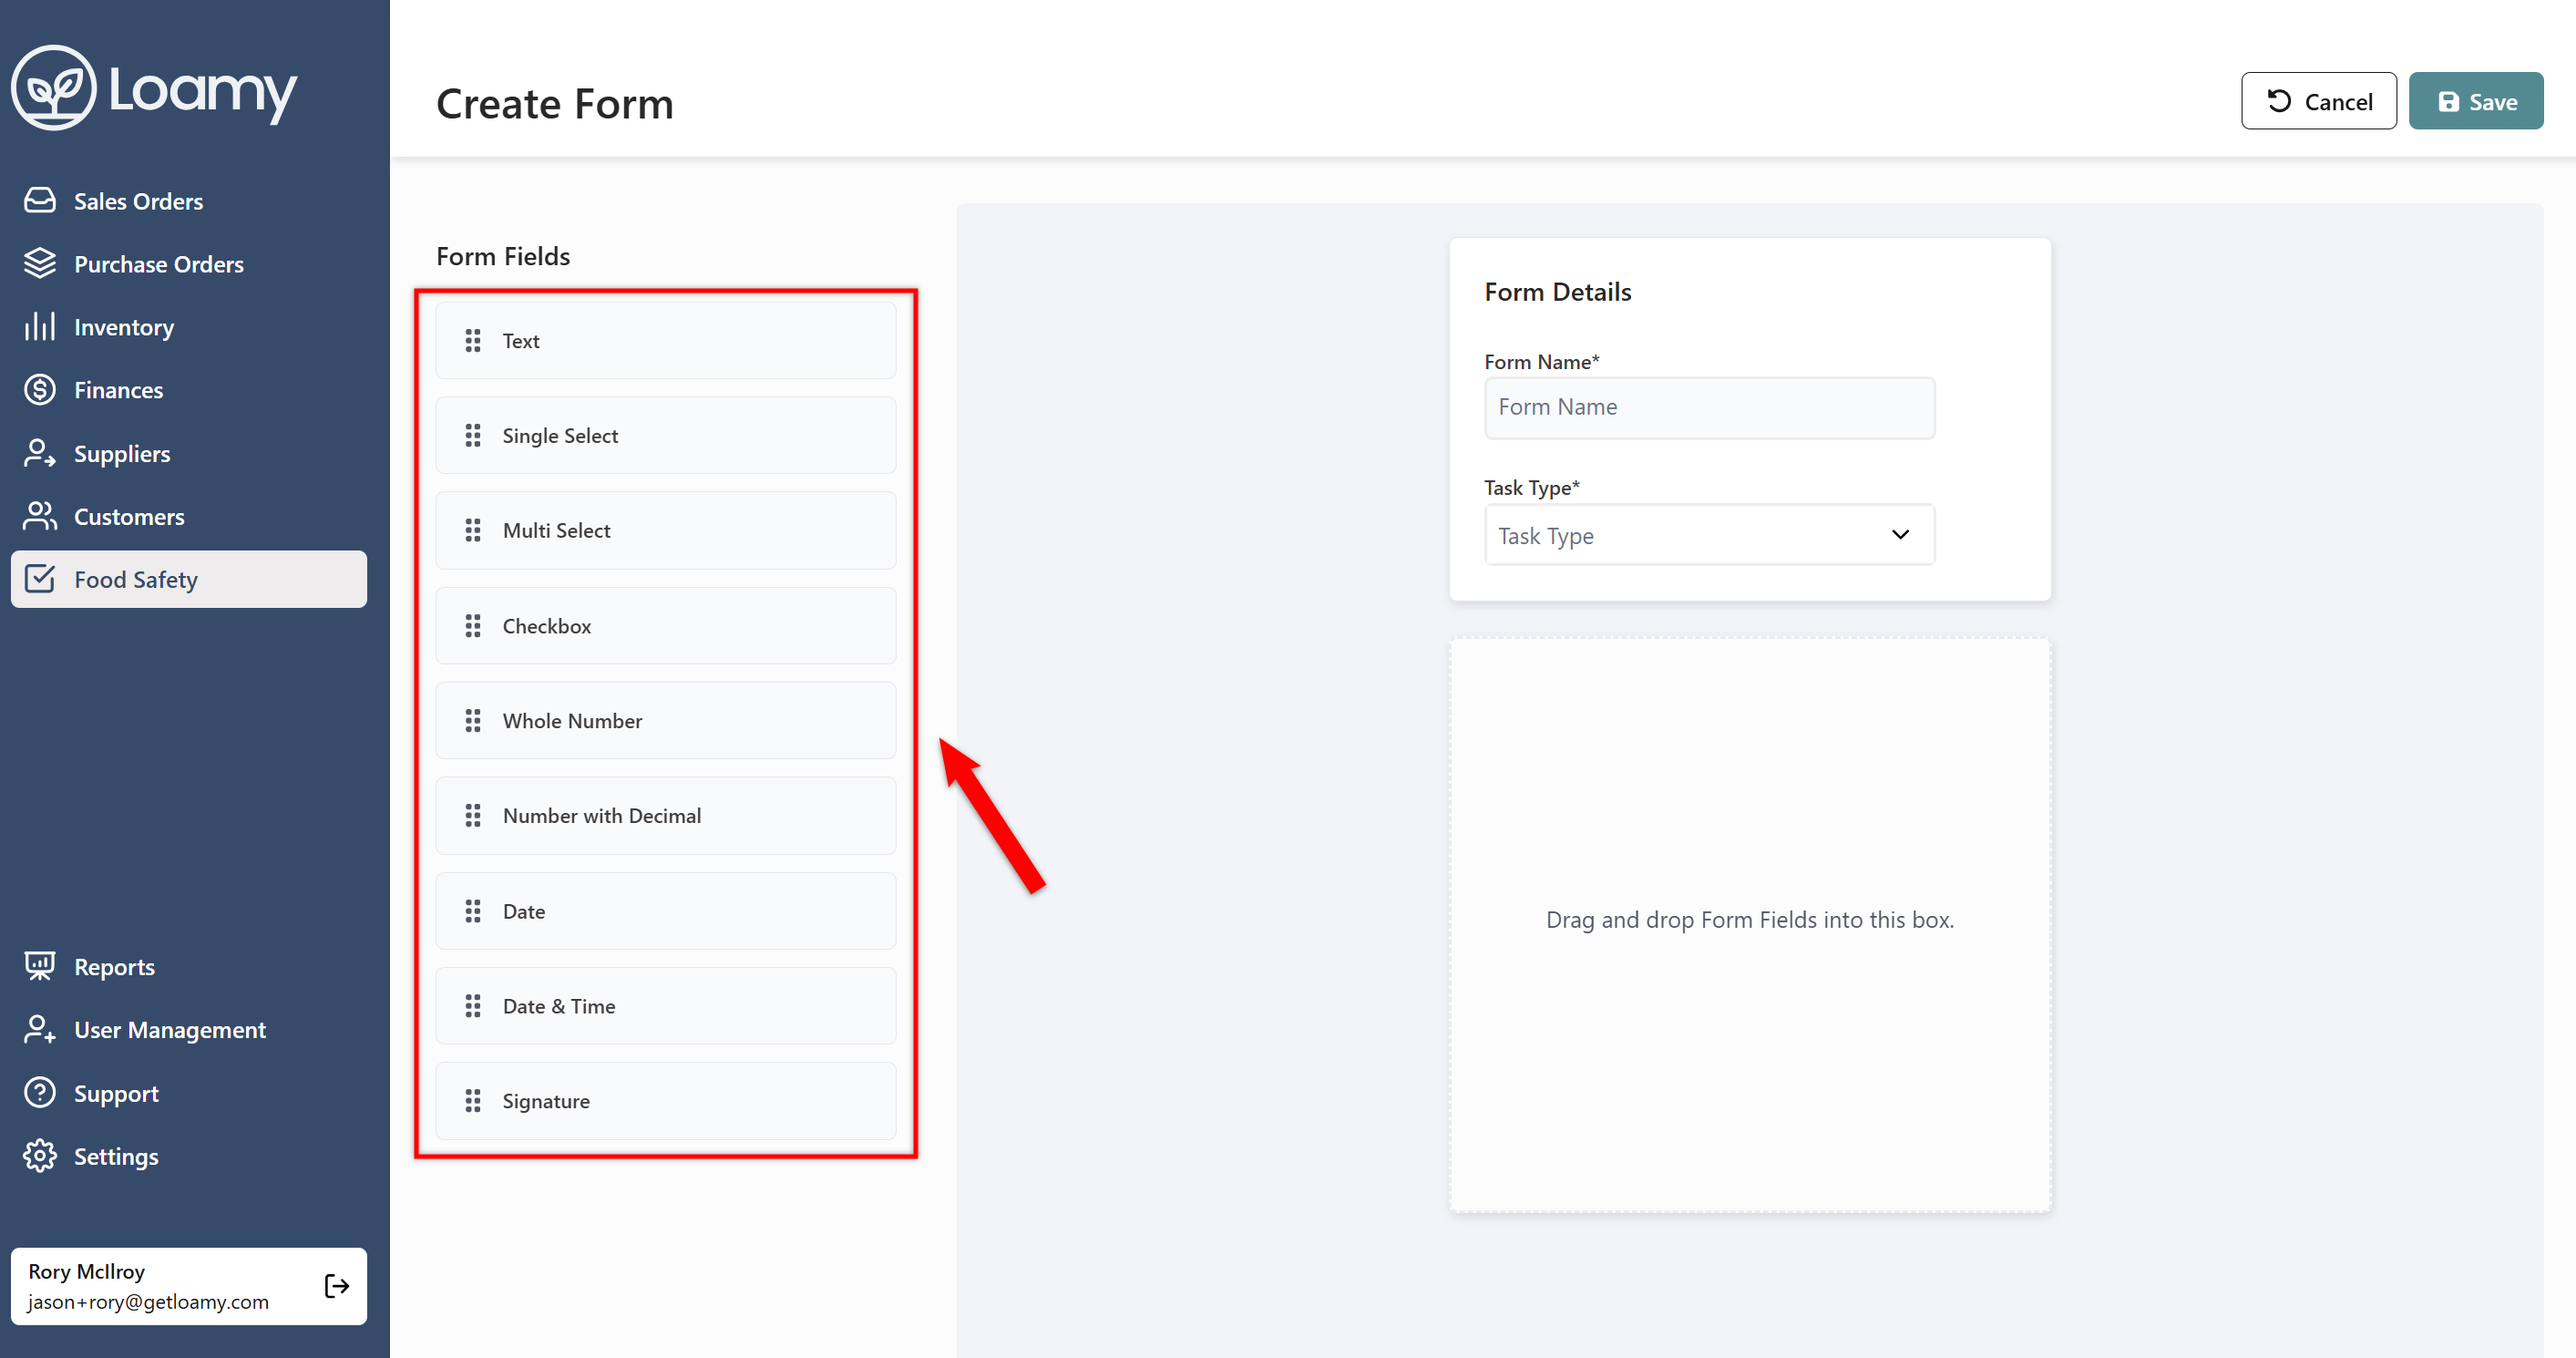Screen dimensions: 2576x1358
Task: Save the new form
Action: pyautogui.click(x=2475, y=101)
